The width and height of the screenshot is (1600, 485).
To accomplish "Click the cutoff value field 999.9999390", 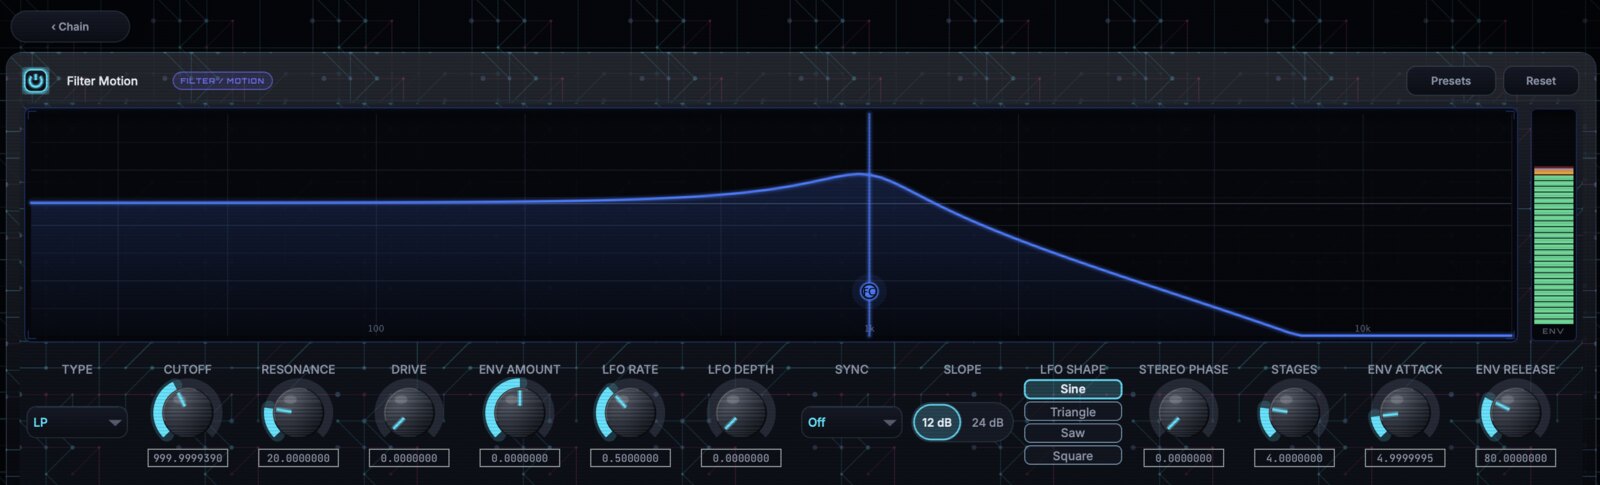I will click(x=187, y=458).
